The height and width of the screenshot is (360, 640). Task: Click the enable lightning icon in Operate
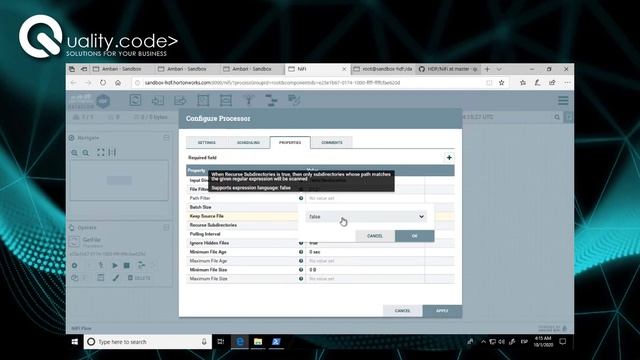tap(101, 265)
